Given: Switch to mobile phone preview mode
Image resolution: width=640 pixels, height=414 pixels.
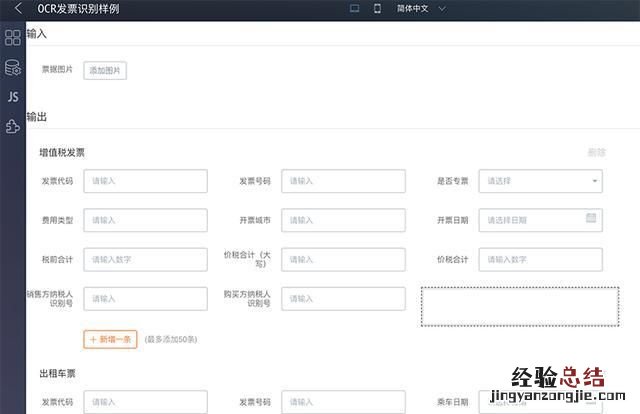Looking at the screenshot, I should [x=377, y=8].
